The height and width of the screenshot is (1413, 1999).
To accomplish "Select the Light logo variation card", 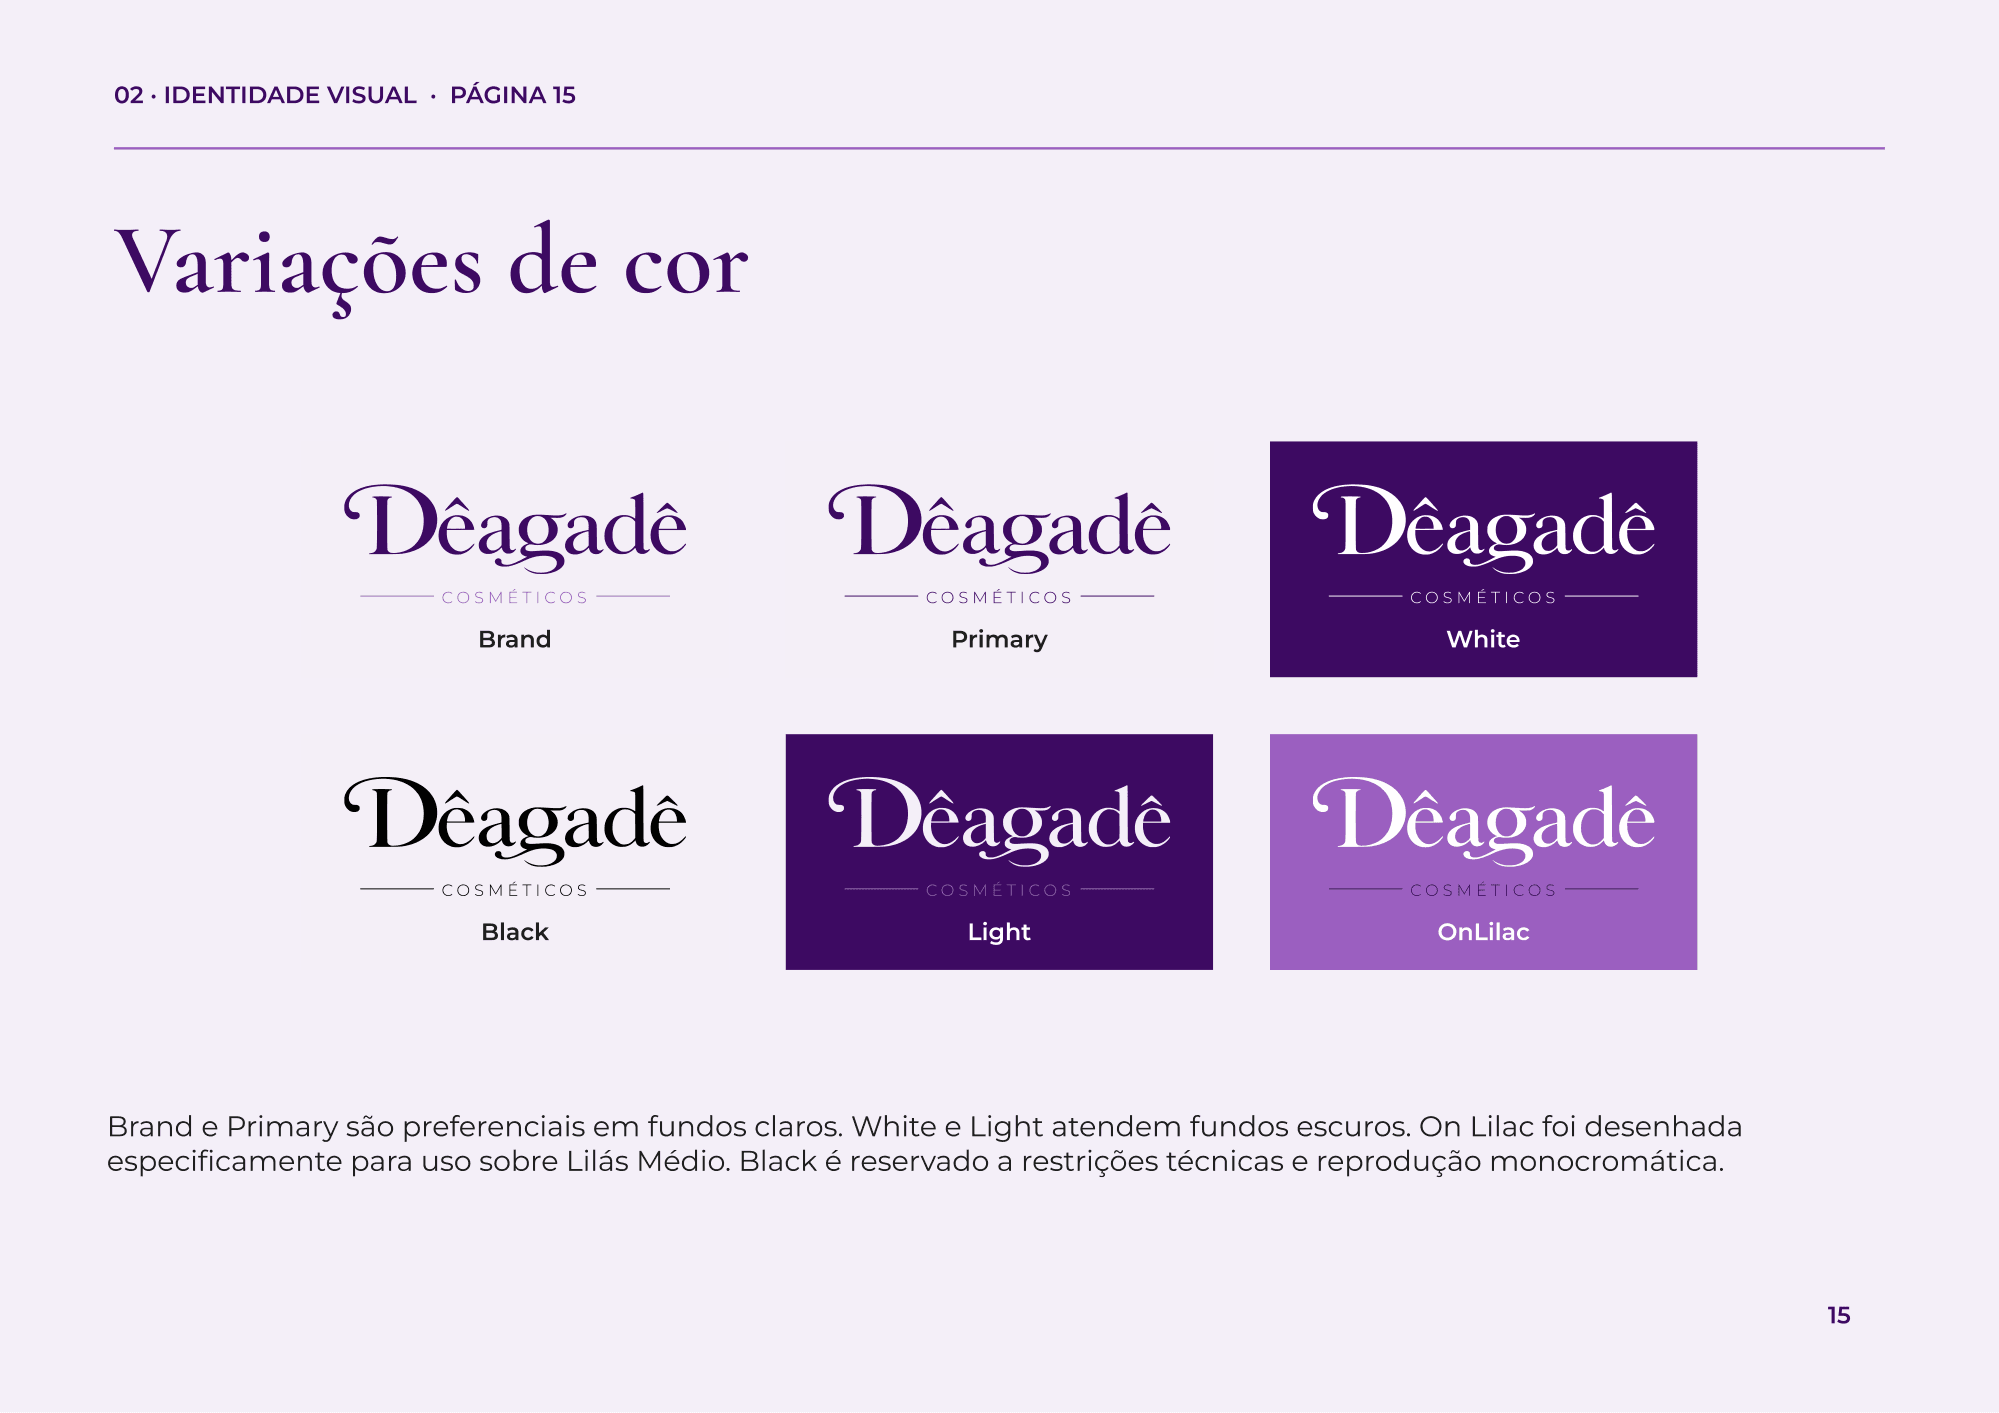I will click(x=999, y=852).
